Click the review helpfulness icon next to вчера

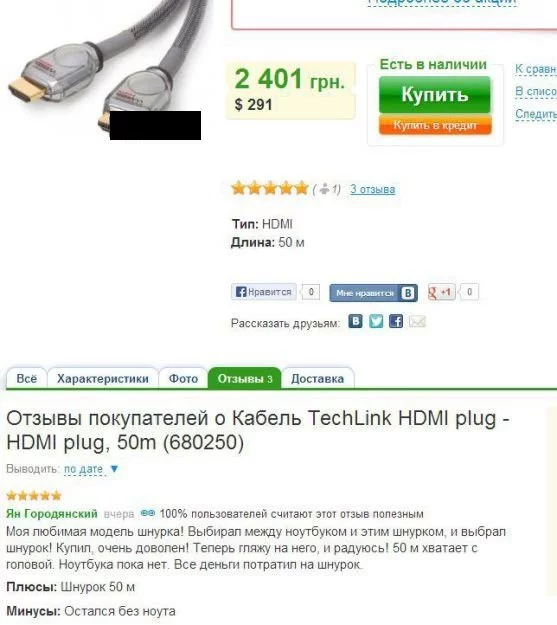point(148,513)
